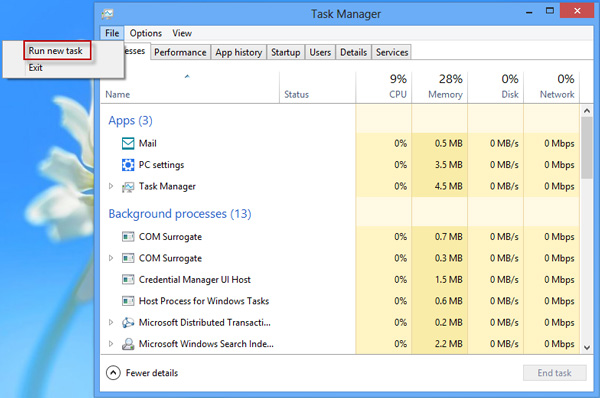
Task: Open the File menu
Action: point(112,33)
